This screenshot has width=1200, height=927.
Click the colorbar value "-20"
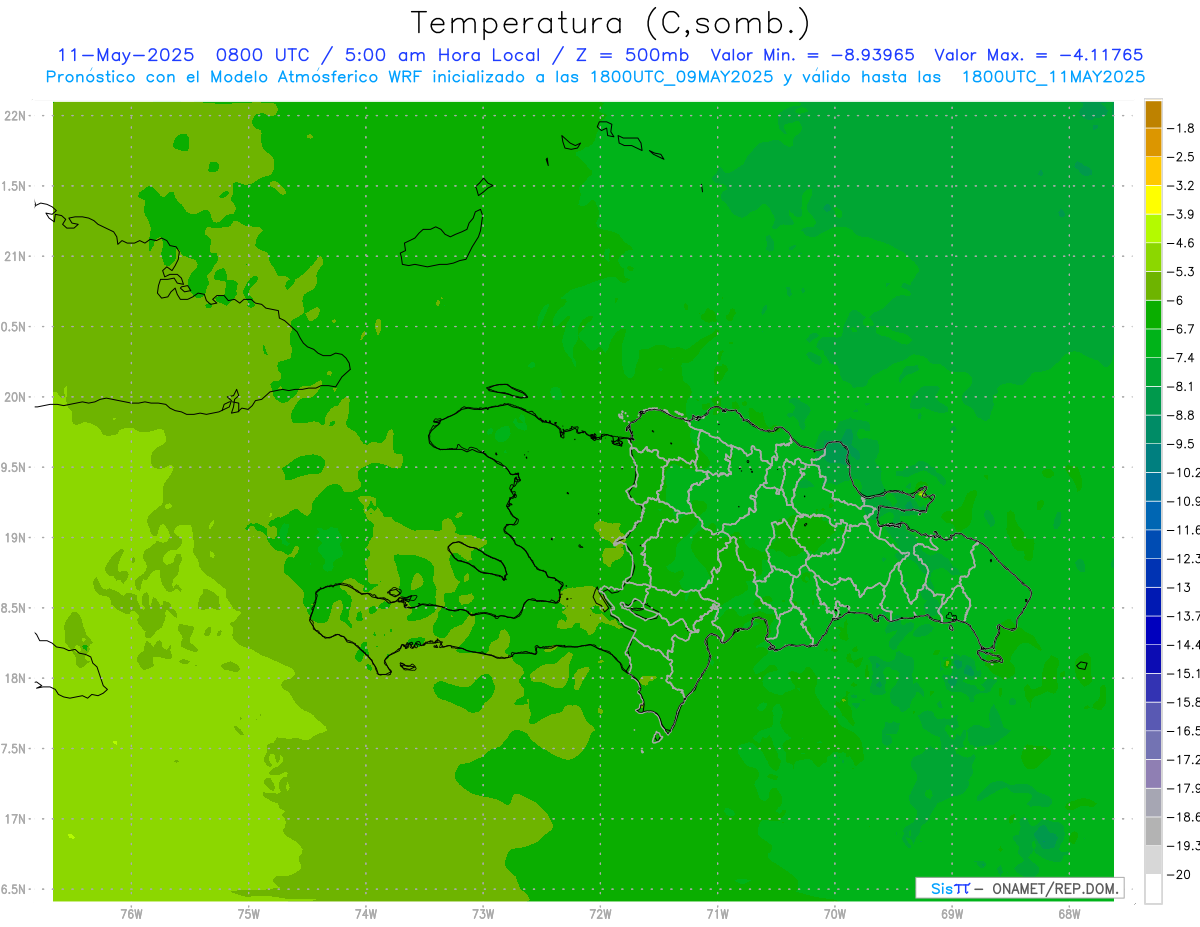point(1180,874)
